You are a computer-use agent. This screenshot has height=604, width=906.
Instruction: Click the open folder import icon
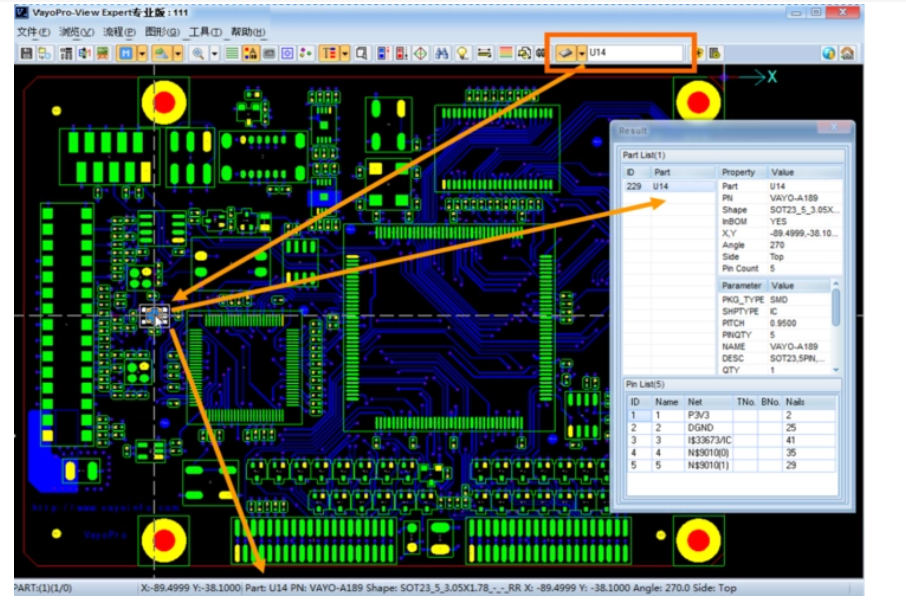click(x=44, y=53)
